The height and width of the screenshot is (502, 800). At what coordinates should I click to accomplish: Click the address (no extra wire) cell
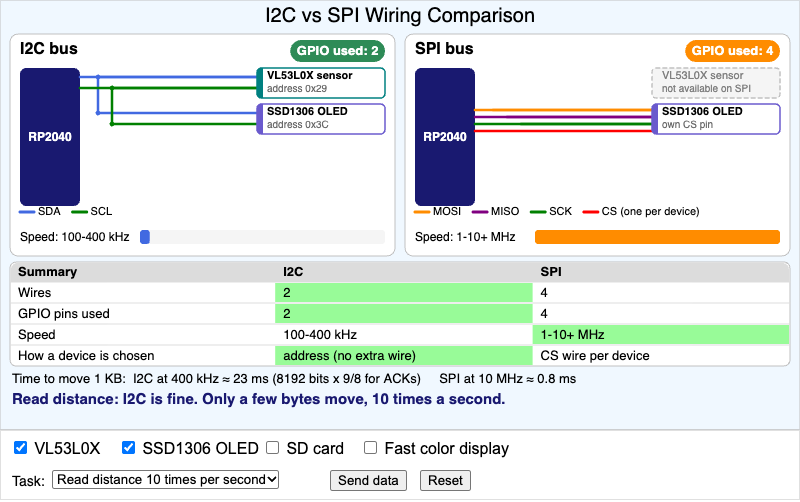coord(404,356)
